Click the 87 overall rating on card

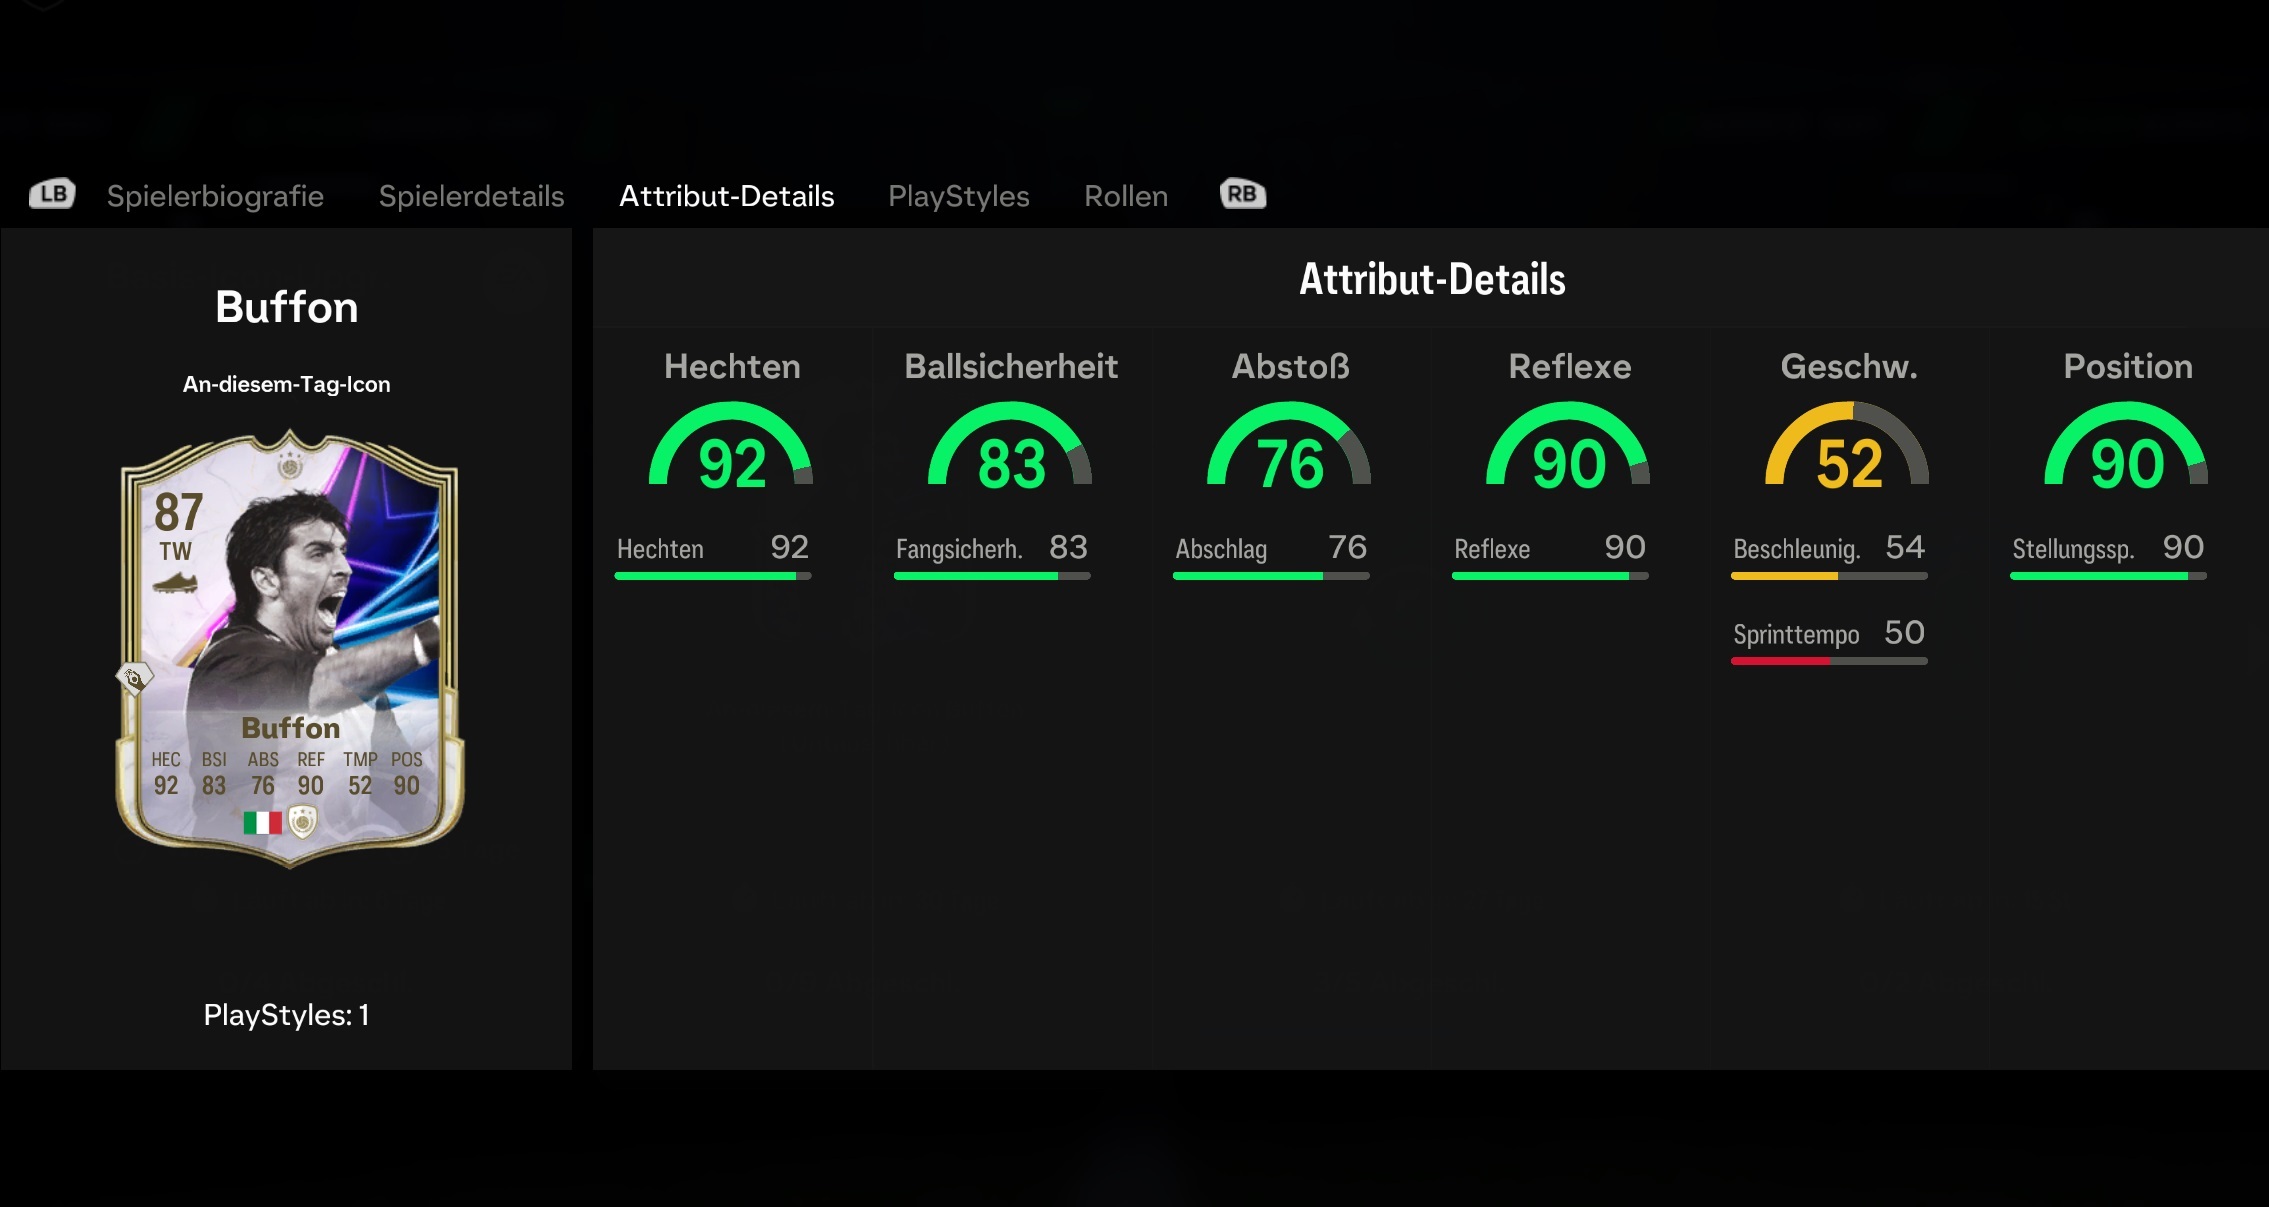click(178, 512)
